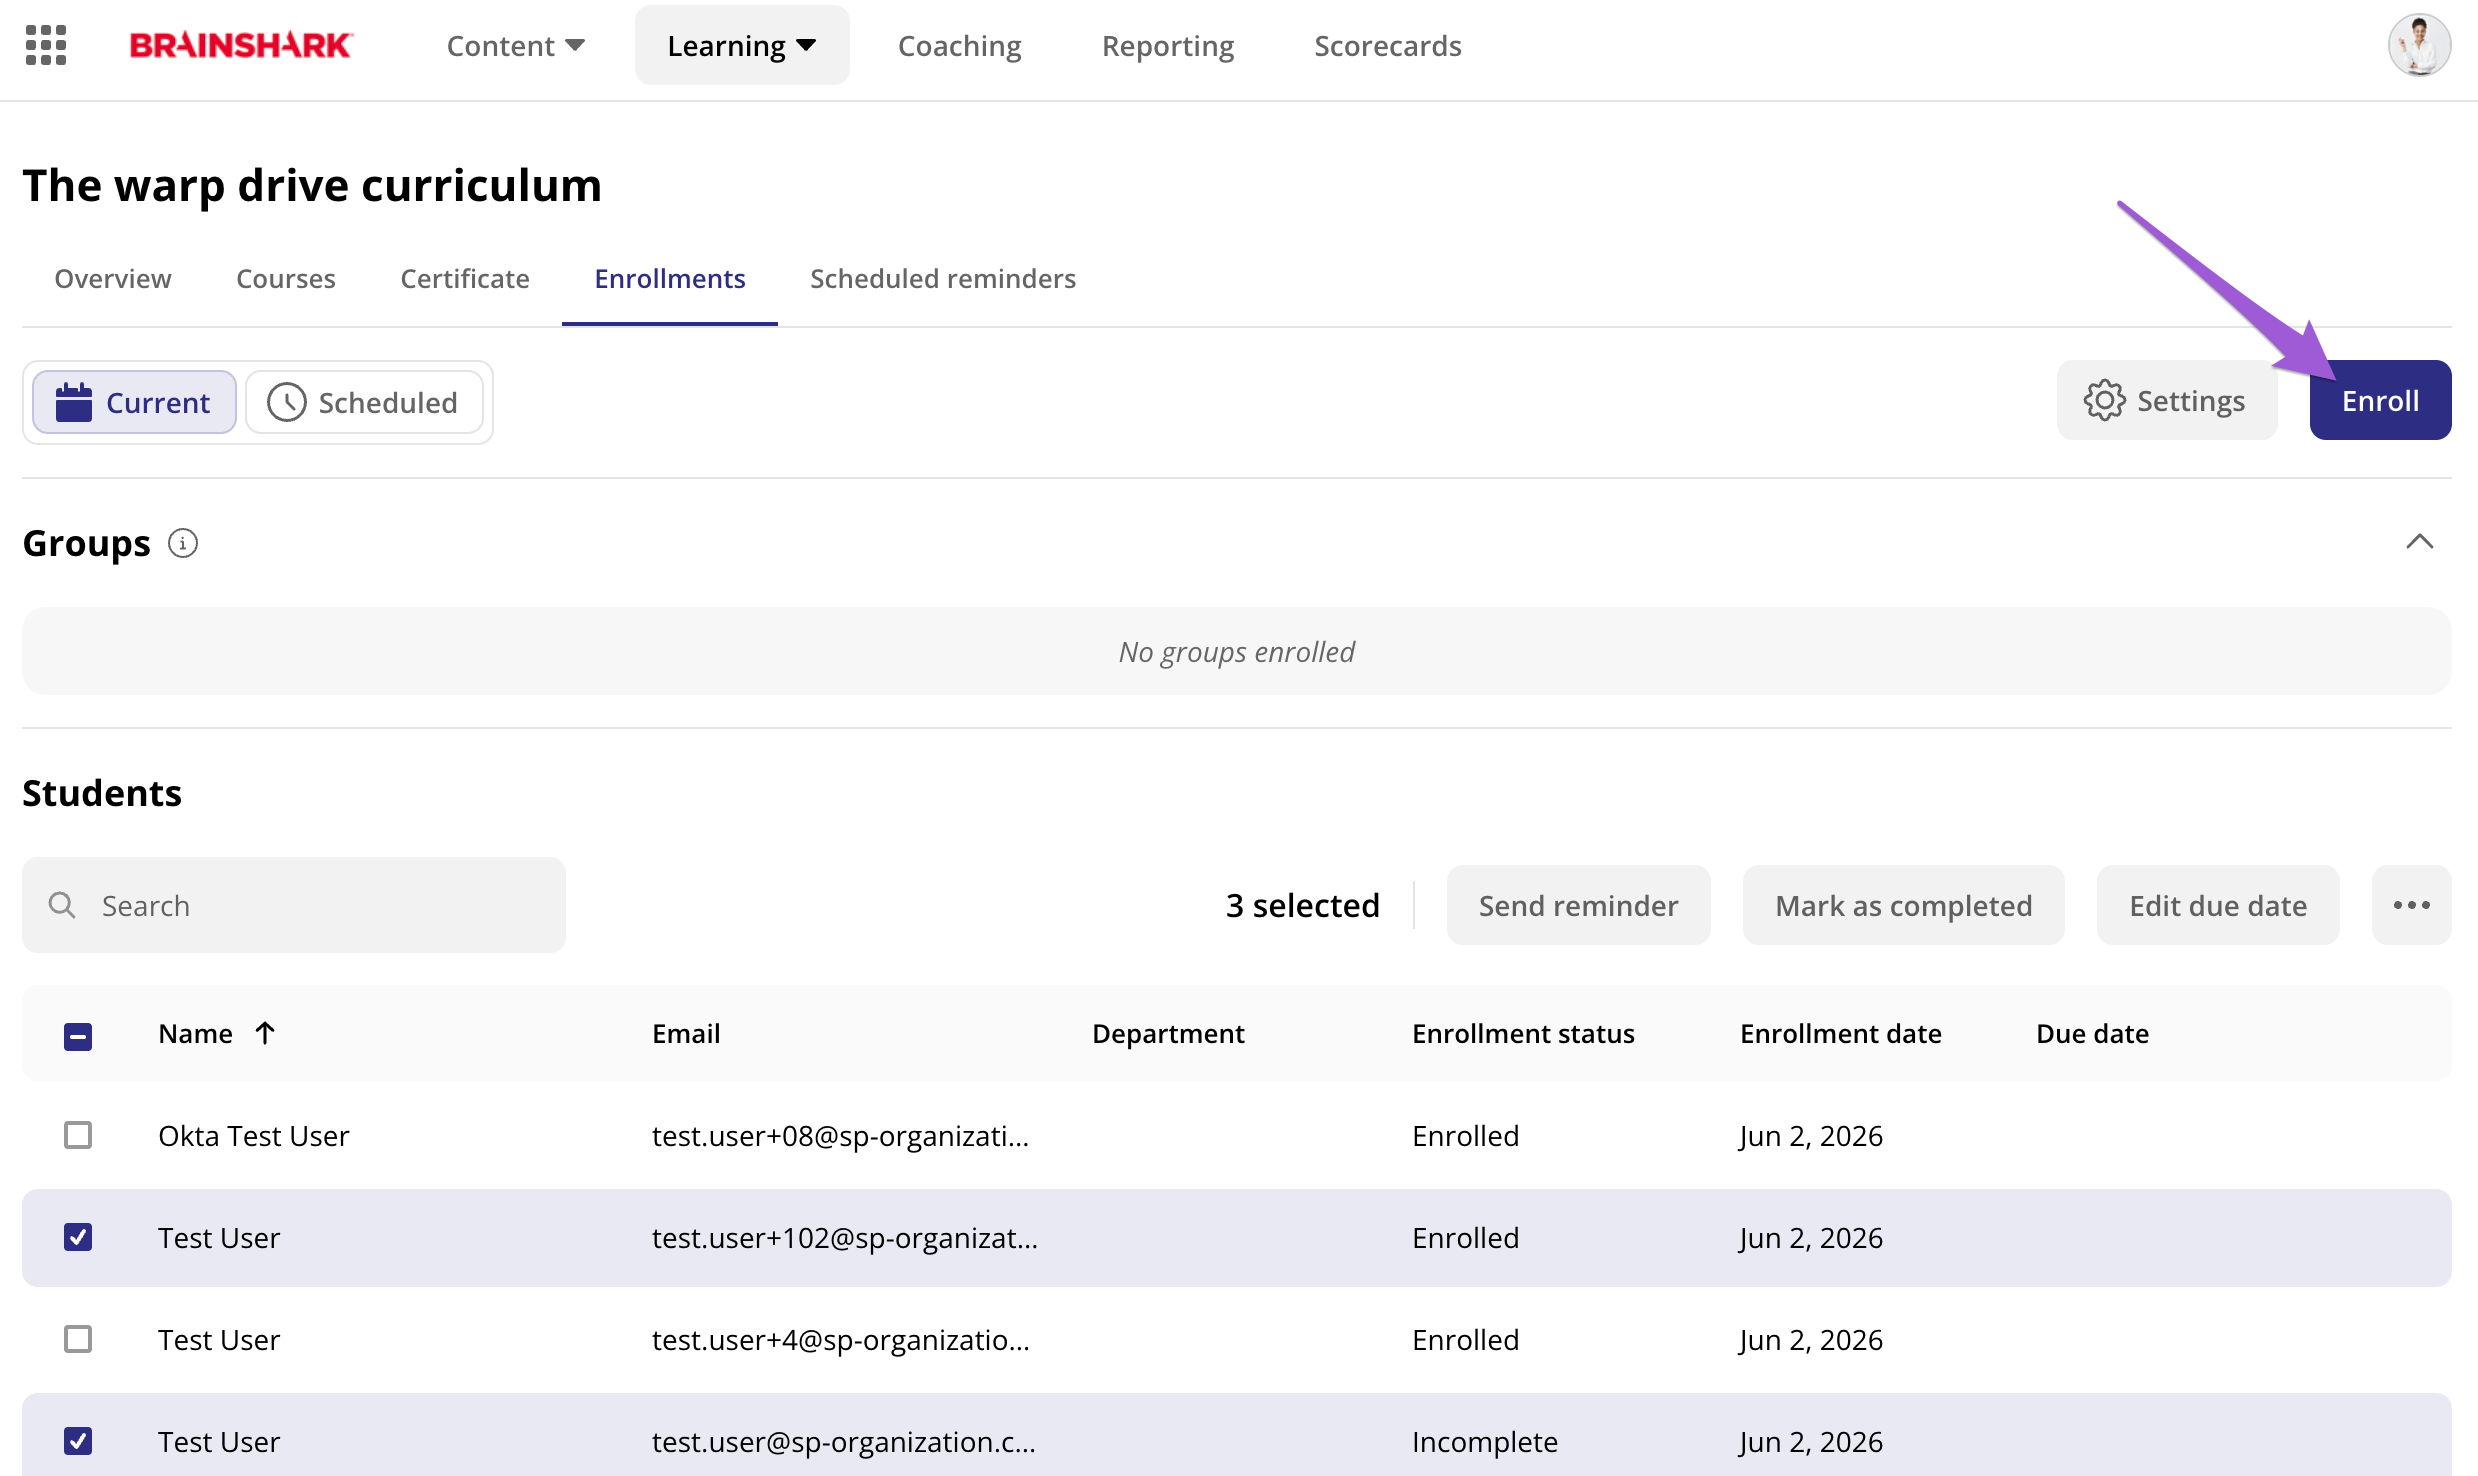This screenshot has width=2478, height=1476.
Task: Sort by Enrollment status column
Action: (1523, 1033)
